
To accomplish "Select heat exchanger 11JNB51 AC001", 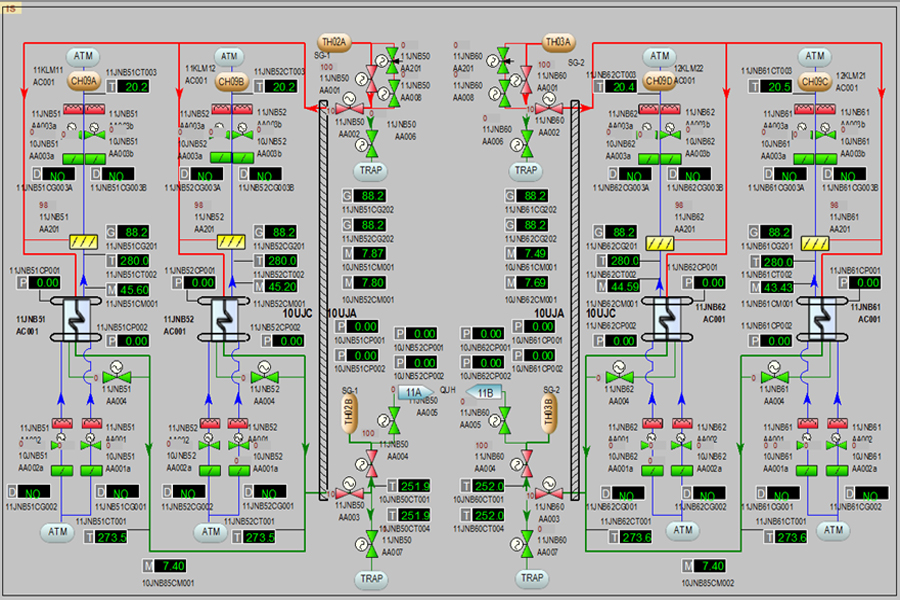I will coord(76,319).
